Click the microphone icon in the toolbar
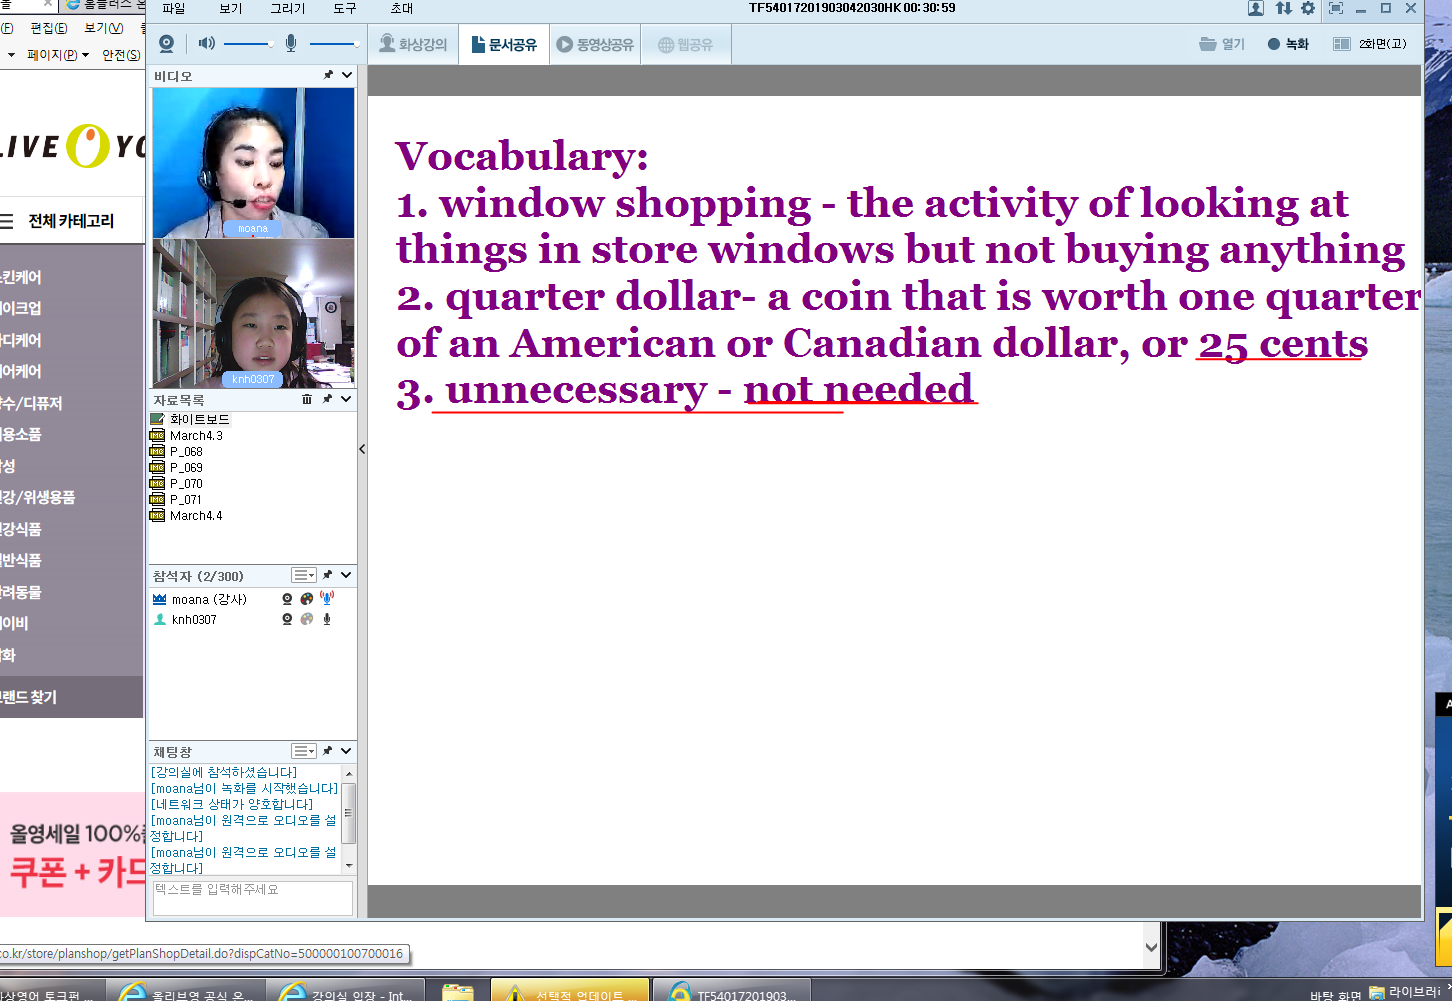This screenshot has height=1001, width=1452. [291, 43]
